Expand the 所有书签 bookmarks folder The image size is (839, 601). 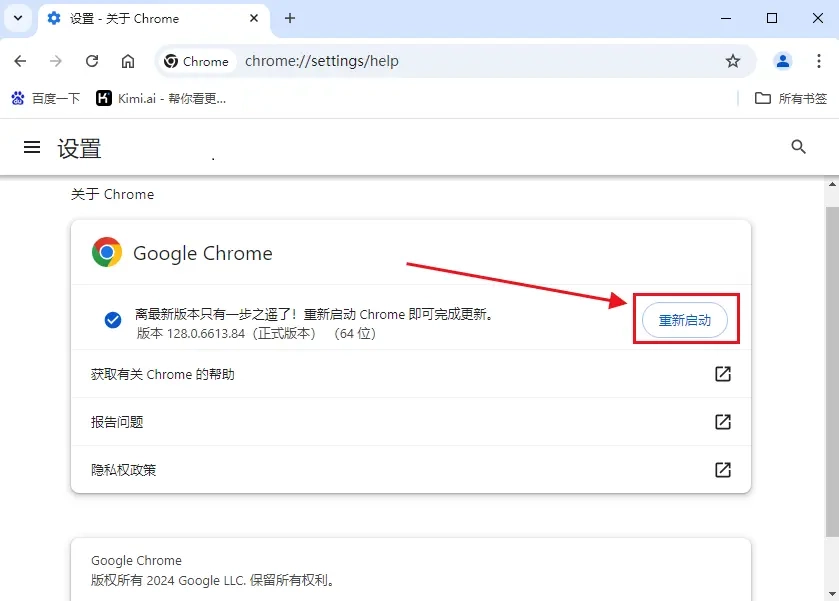click(791, 98)
